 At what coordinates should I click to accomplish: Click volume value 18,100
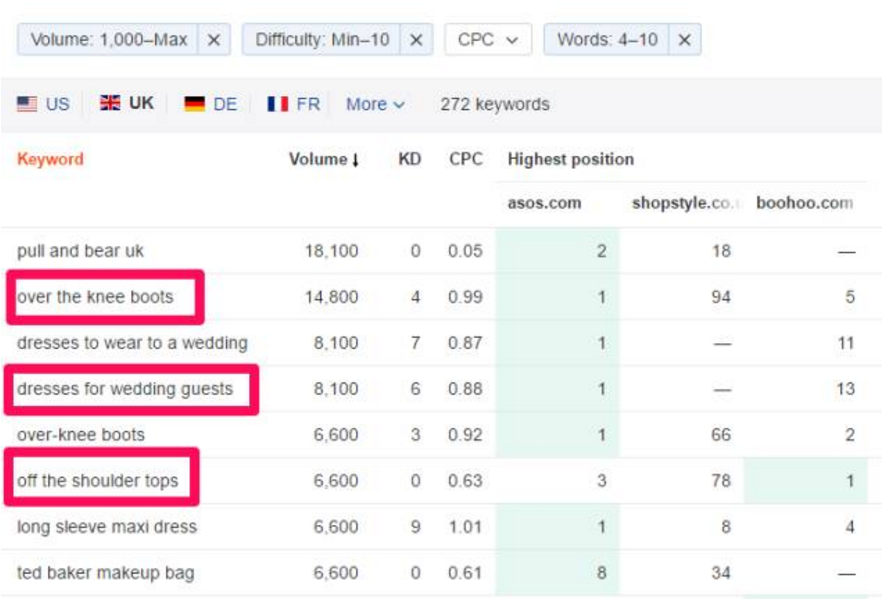pyautogui.click(x=331, y=251)
